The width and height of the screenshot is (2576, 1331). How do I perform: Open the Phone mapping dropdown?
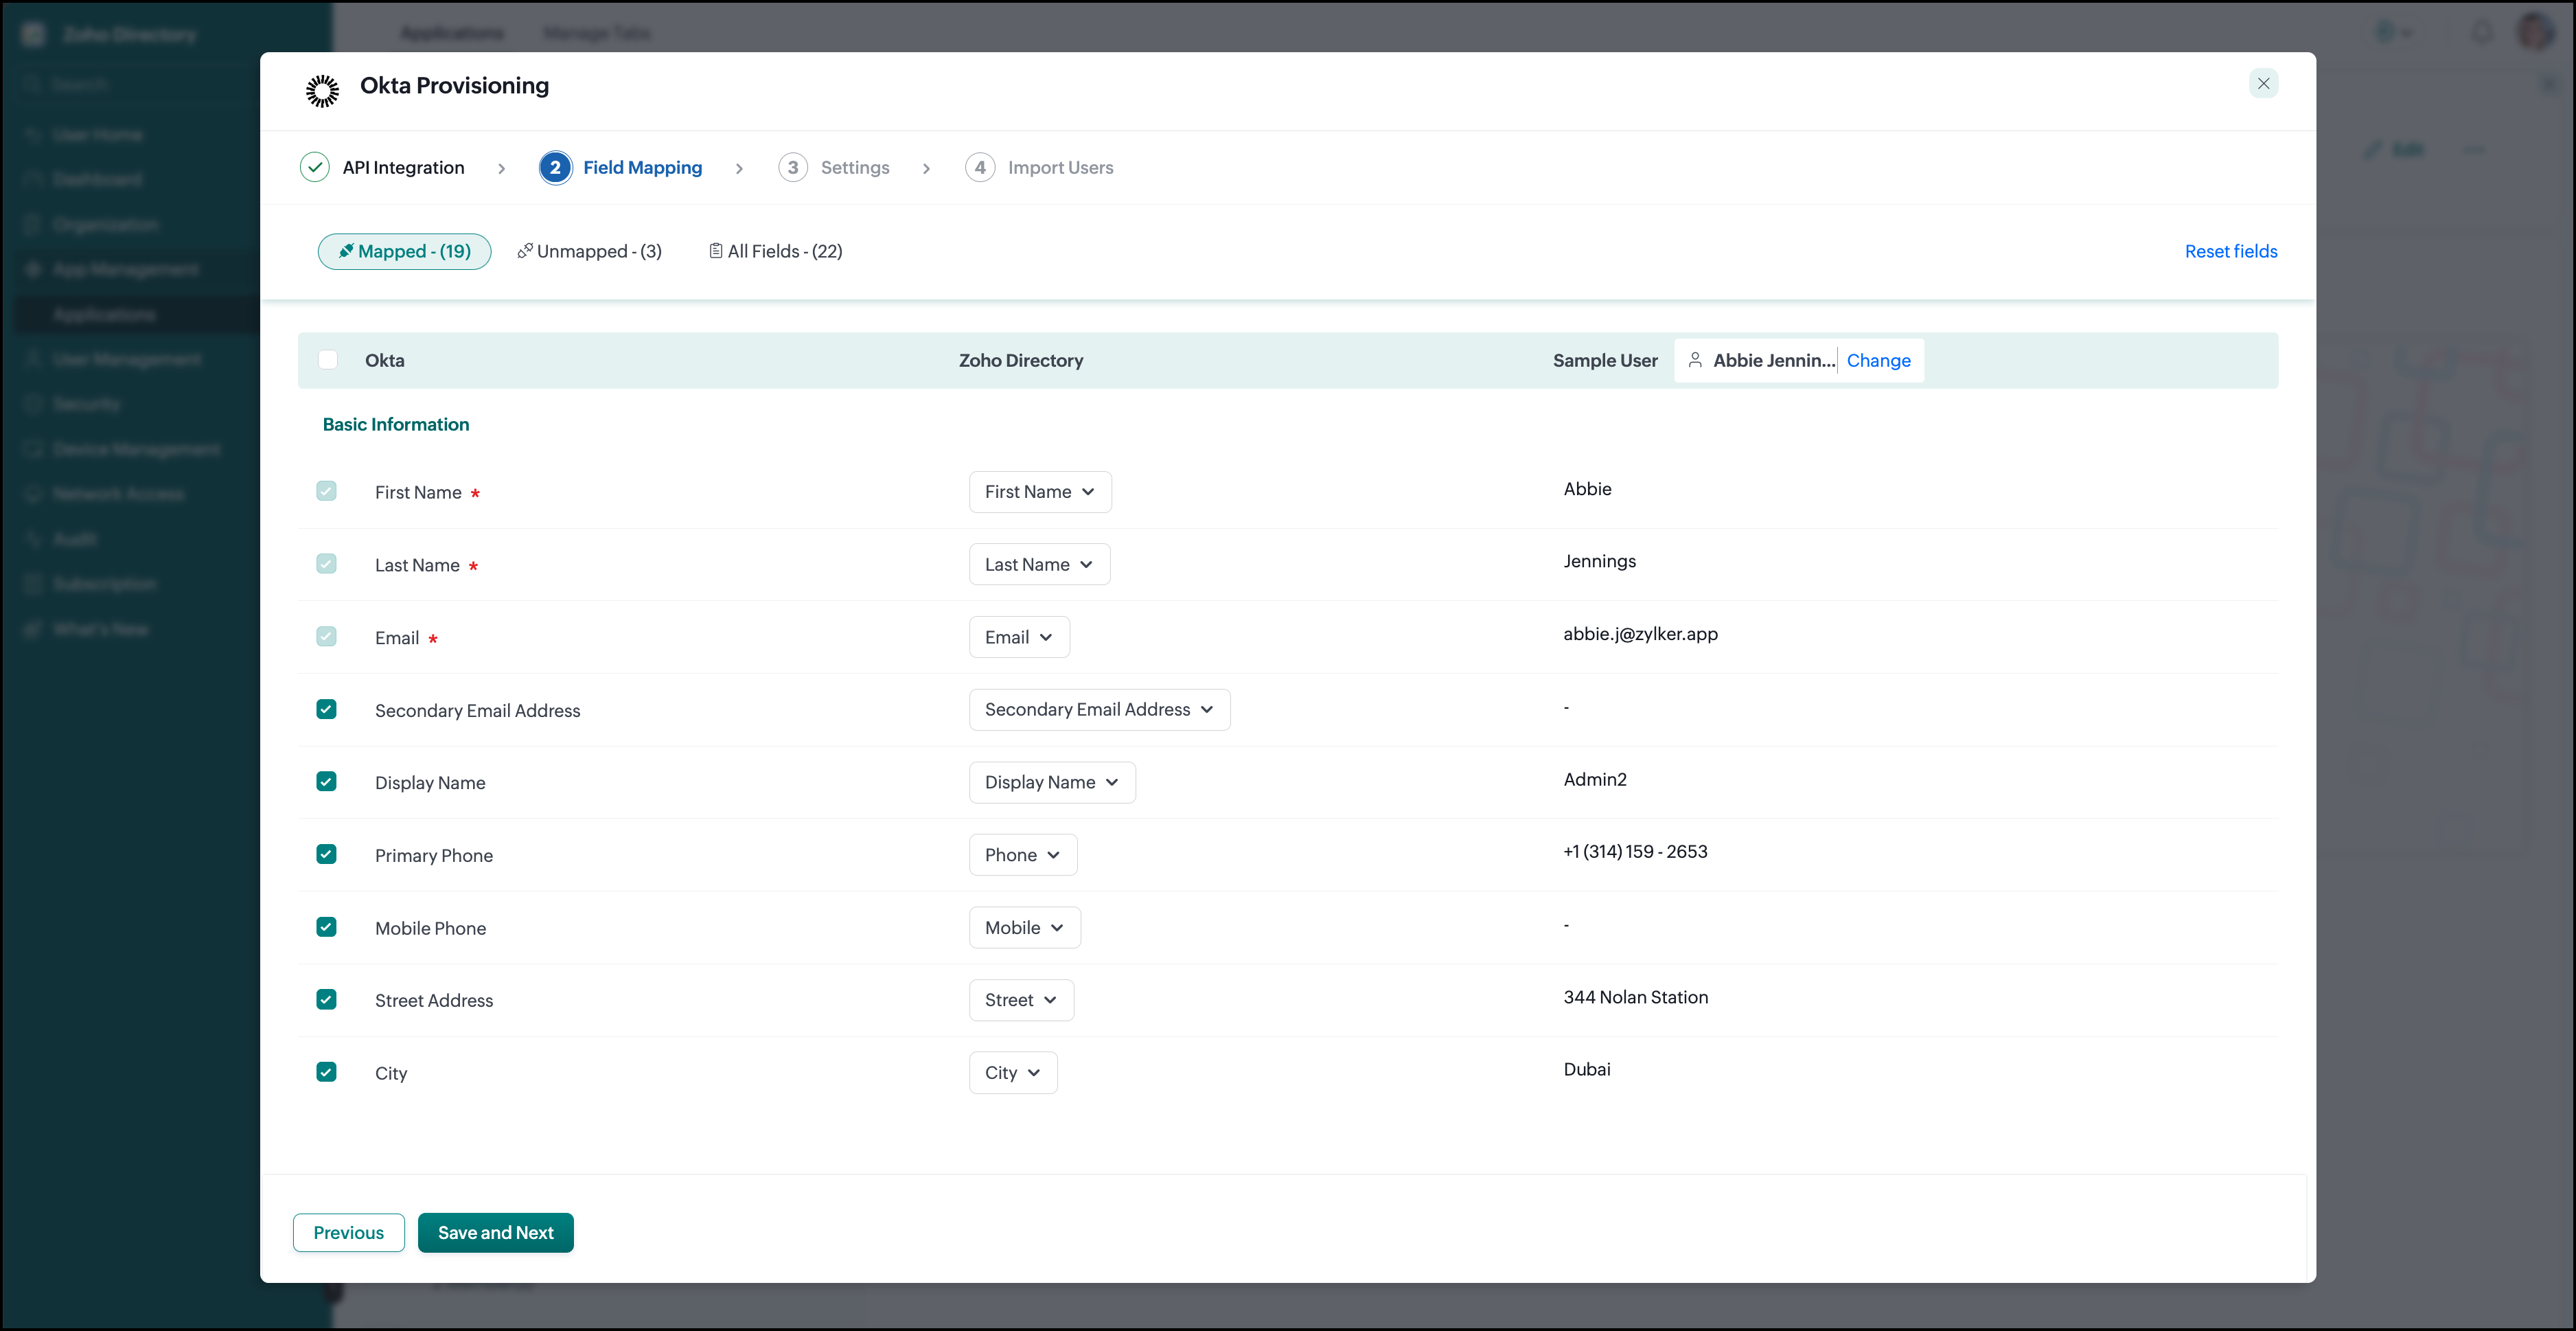pyautogui.click(x=1022, y=855)
